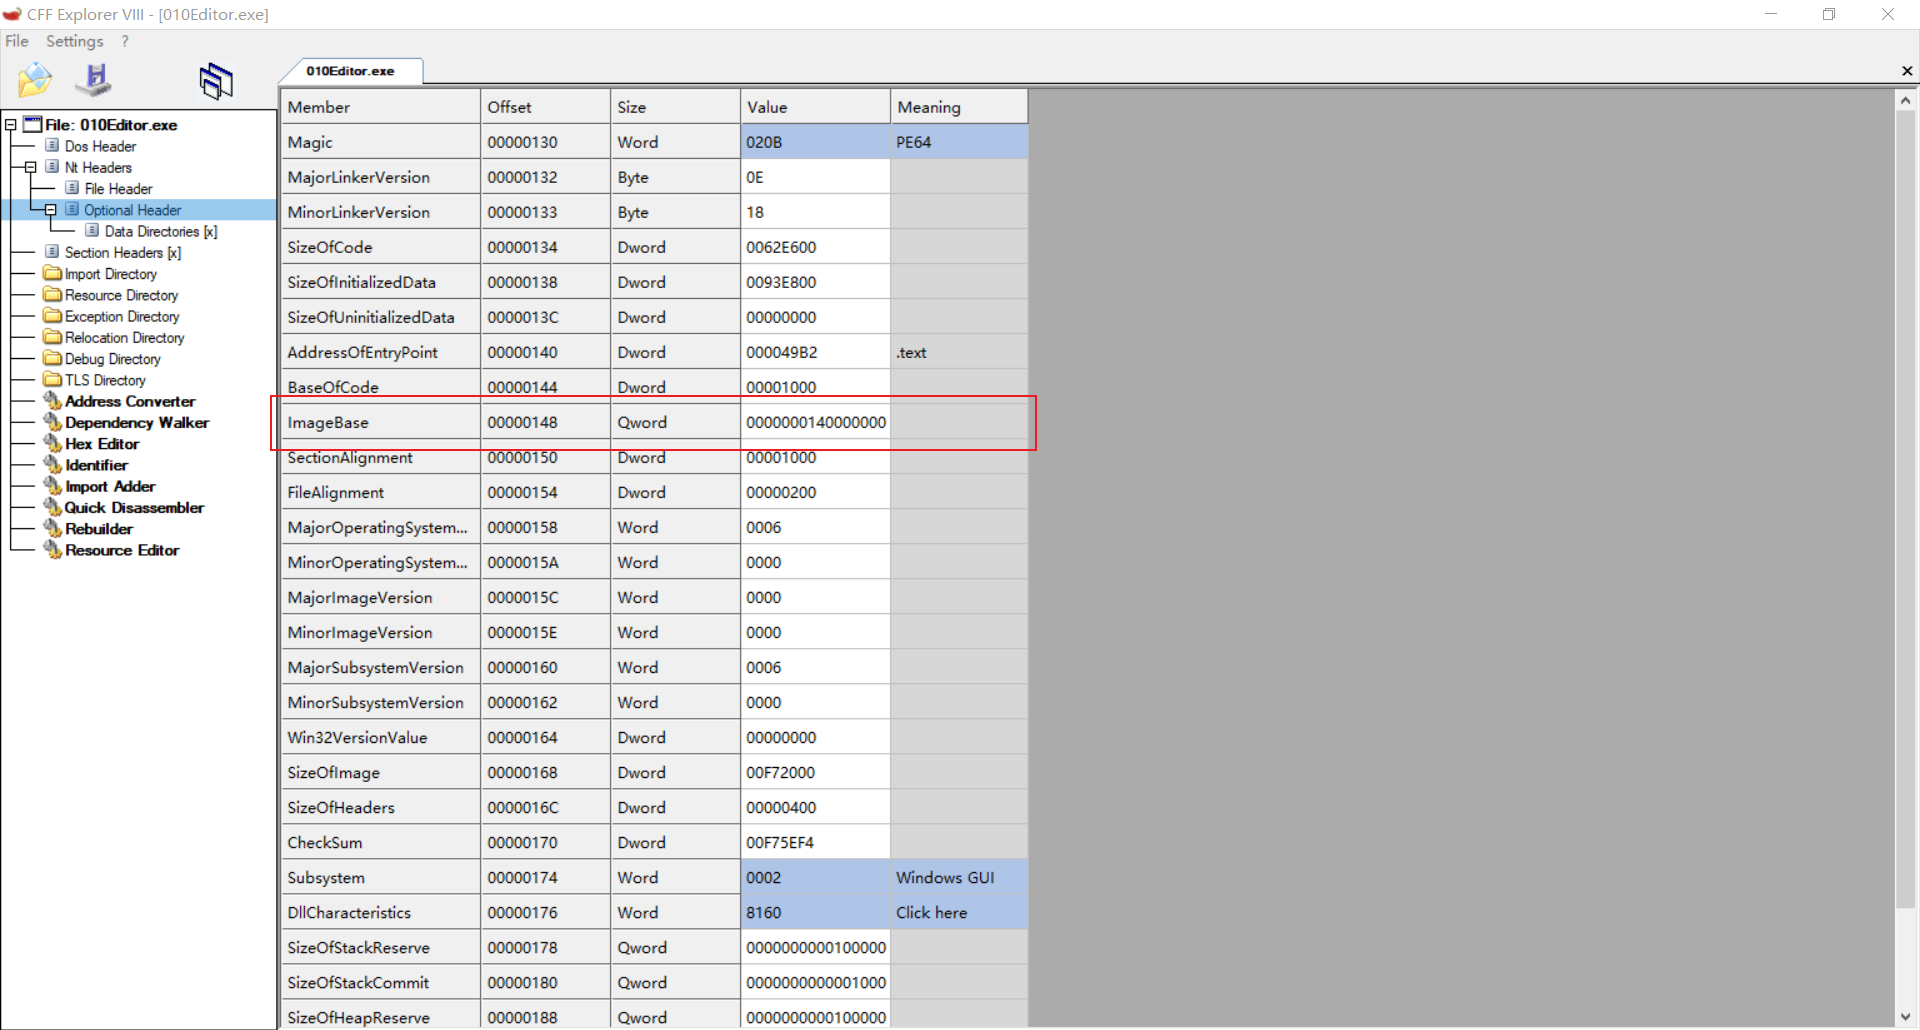The height and width of the screenshot is (1030, 1920).
Task: Click the Rebuilder tool icon
Action: [53, 529]
